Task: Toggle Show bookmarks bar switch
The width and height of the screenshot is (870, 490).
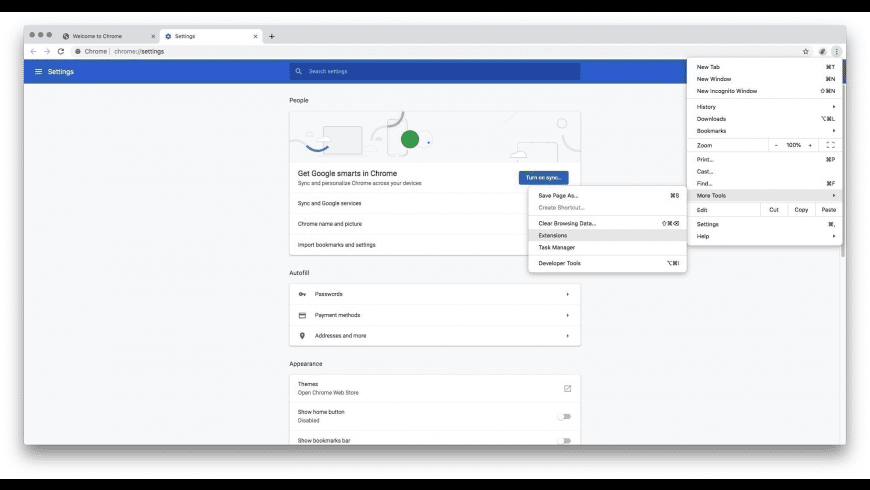Action: [564, 441]
